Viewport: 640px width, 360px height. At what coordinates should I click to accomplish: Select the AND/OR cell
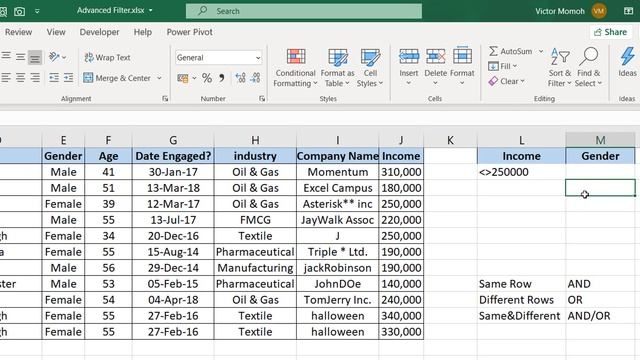[600, 316]
